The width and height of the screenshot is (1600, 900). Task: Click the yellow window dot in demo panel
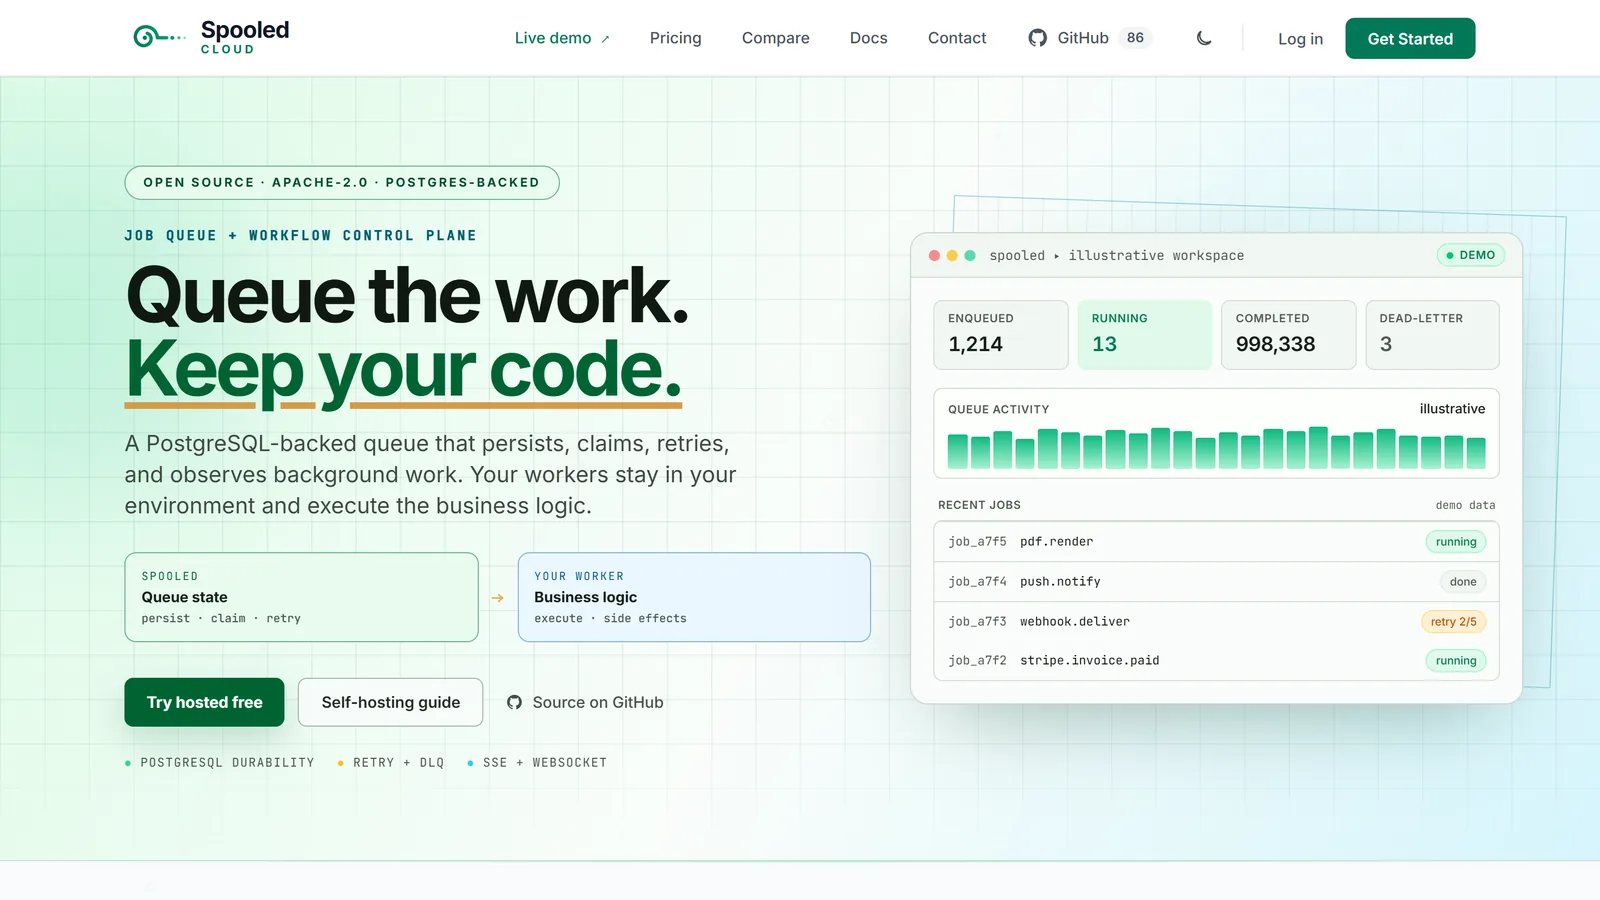click(952, 255)
